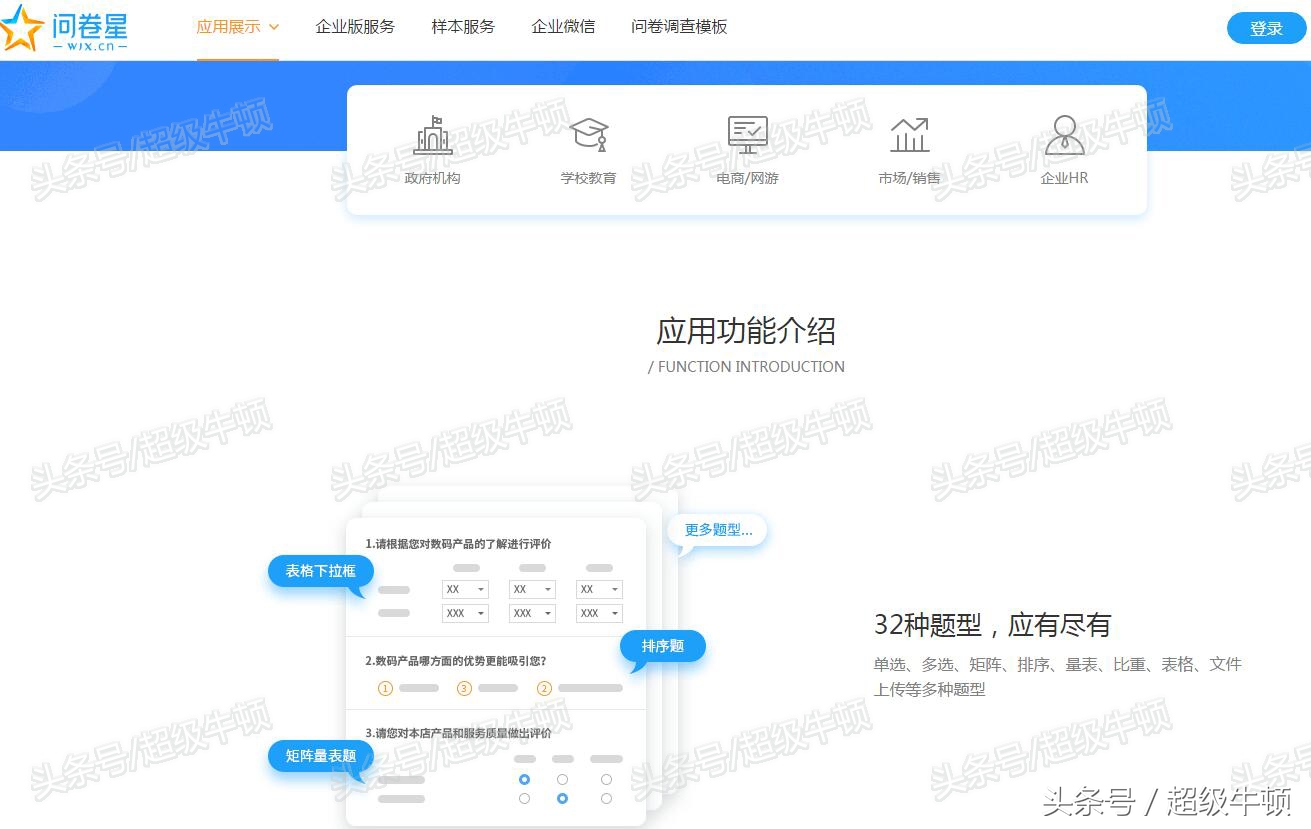1311x829 pixels.
Task: Select the filled radio in the second matrix row
Action: pyautogui.click(x=562, y=798)
